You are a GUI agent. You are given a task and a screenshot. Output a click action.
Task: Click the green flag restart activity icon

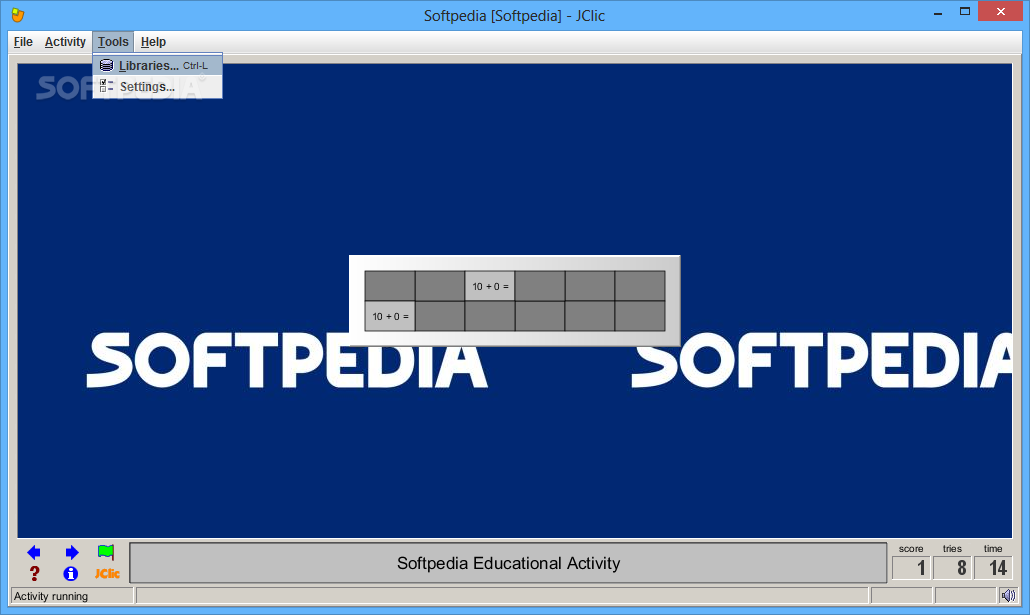(x=106, y=553)
